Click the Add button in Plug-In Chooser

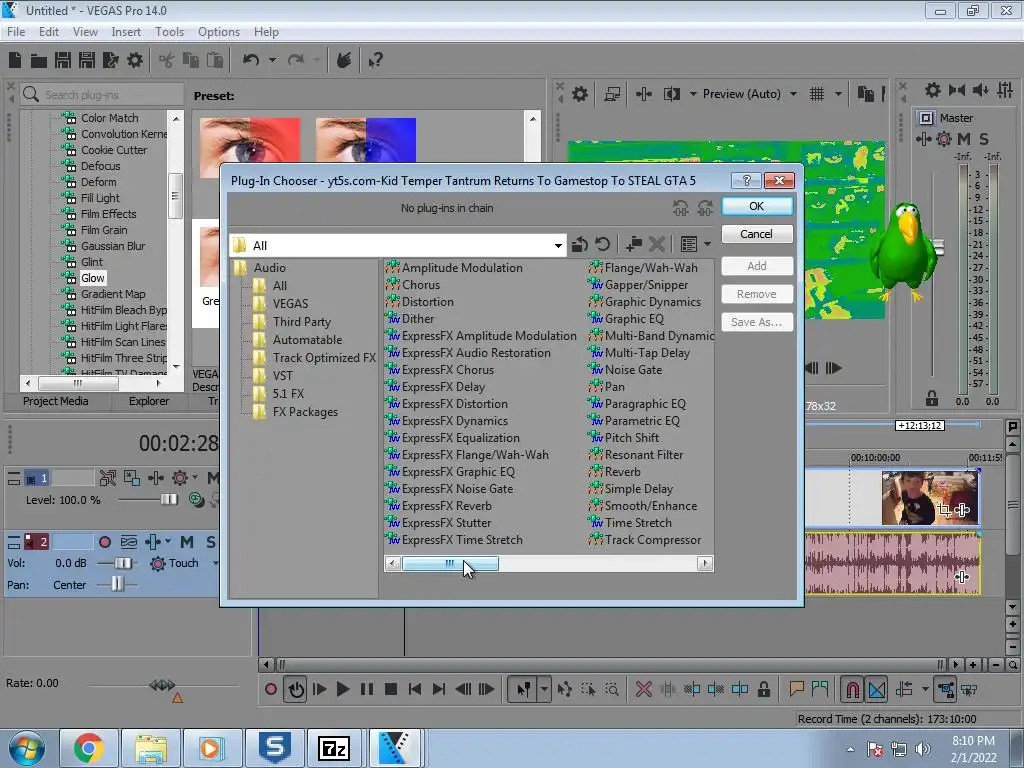[757, 266]
